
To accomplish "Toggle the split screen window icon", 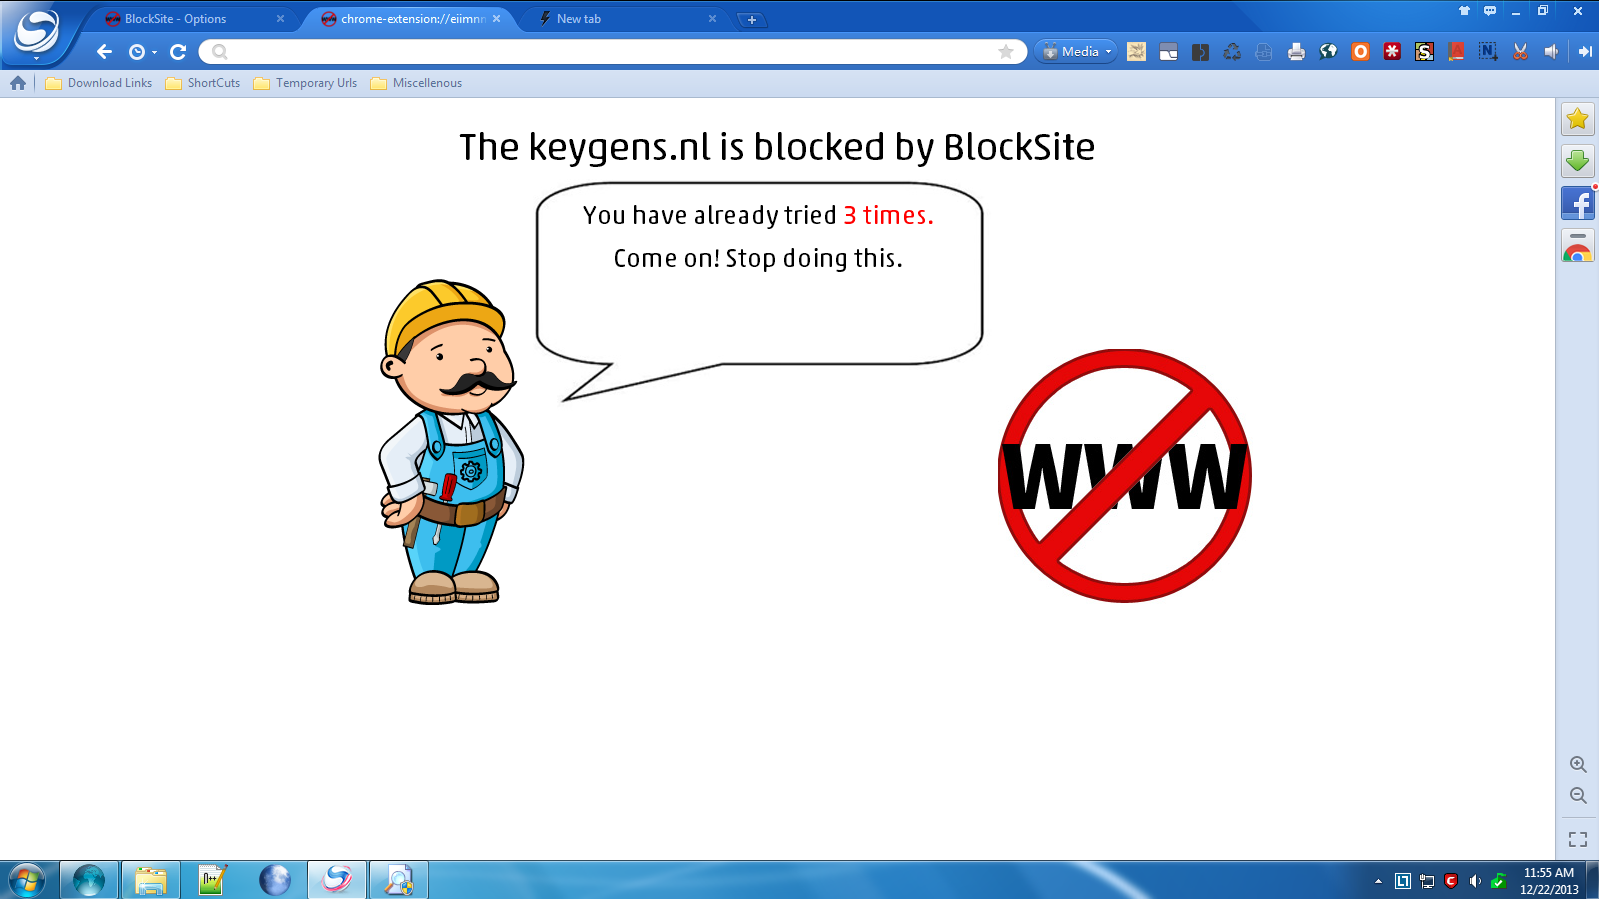I will (1168, 52).
